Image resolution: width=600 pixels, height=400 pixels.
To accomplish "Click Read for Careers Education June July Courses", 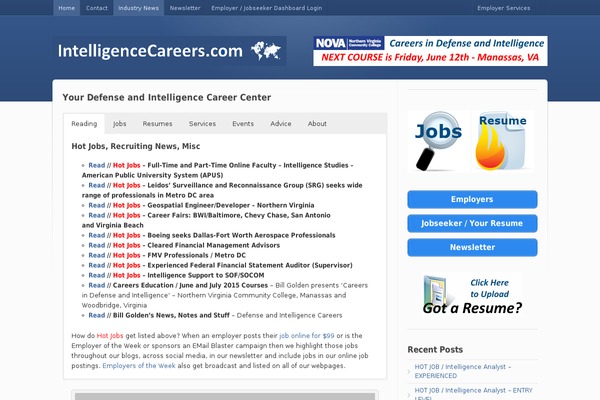I will point(96,285).
